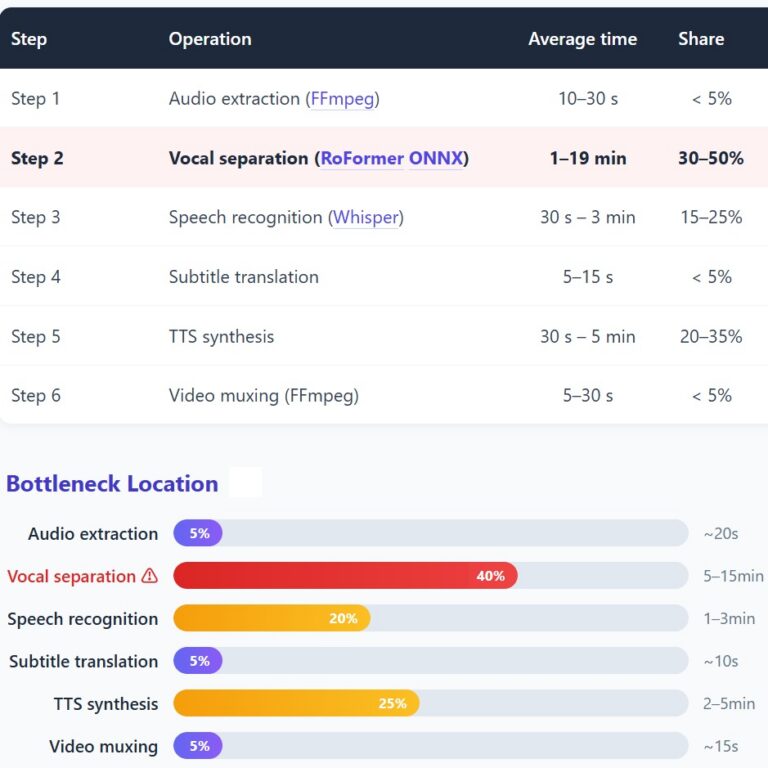Screen dimensions: 768x768
Task: Click the "Operation" column header
Action: point(210,39)
